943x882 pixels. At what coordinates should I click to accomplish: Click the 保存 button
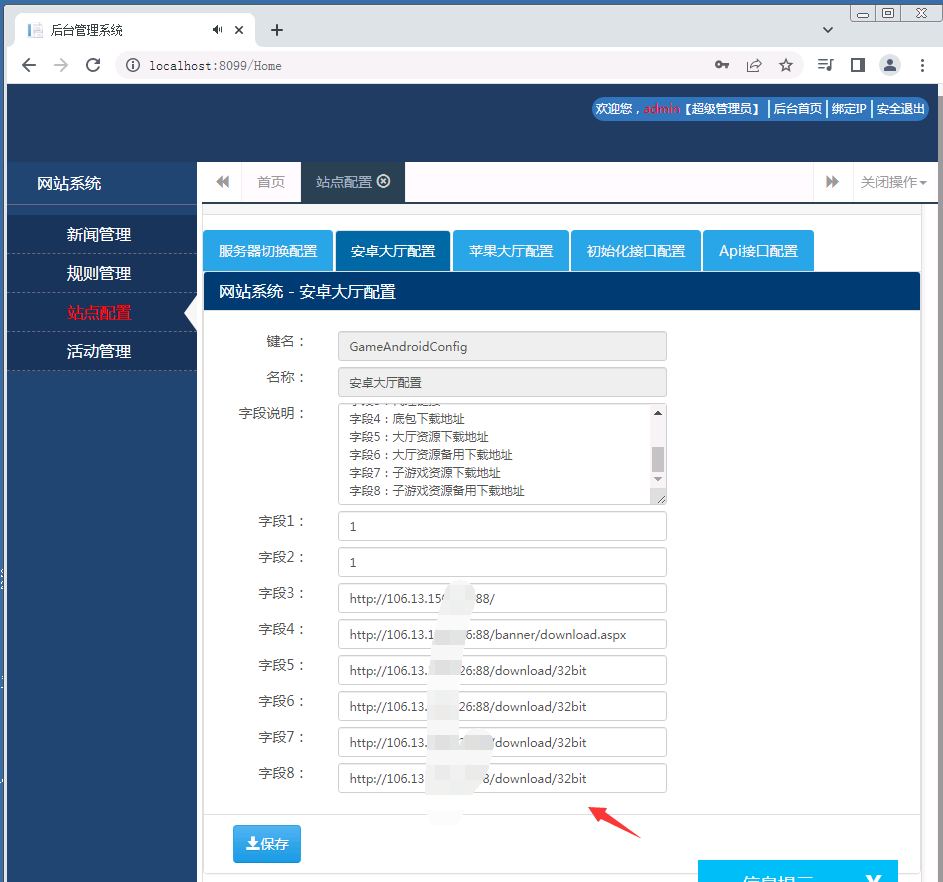(x=267, y=844)
